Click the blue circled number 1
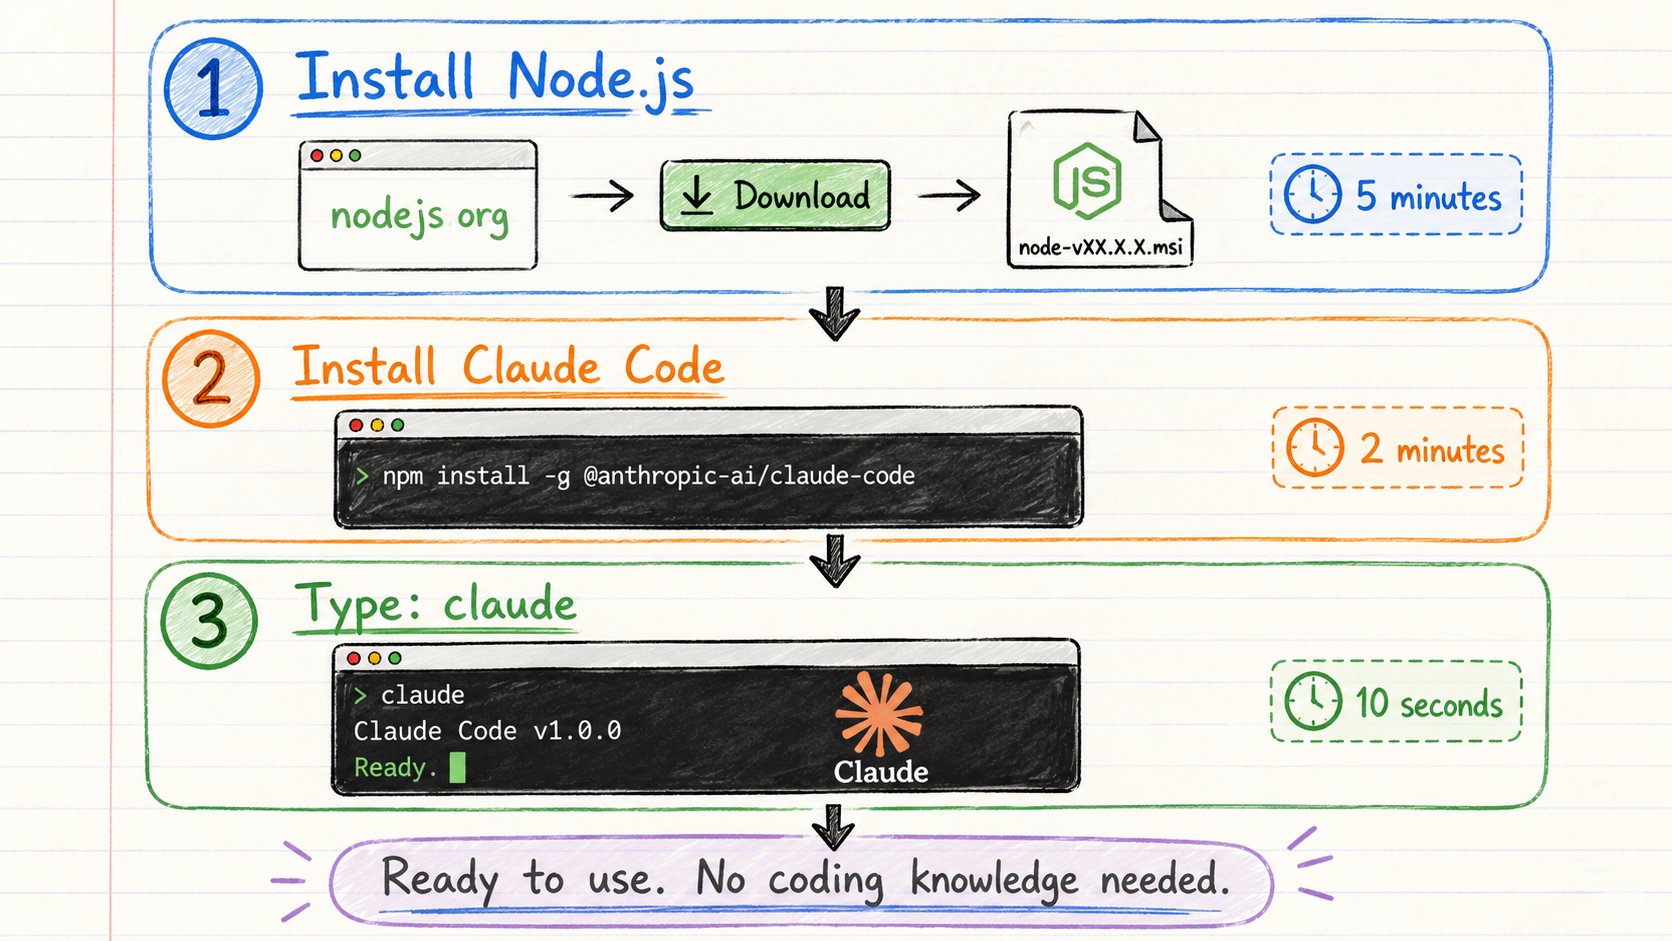 [213, 89]
